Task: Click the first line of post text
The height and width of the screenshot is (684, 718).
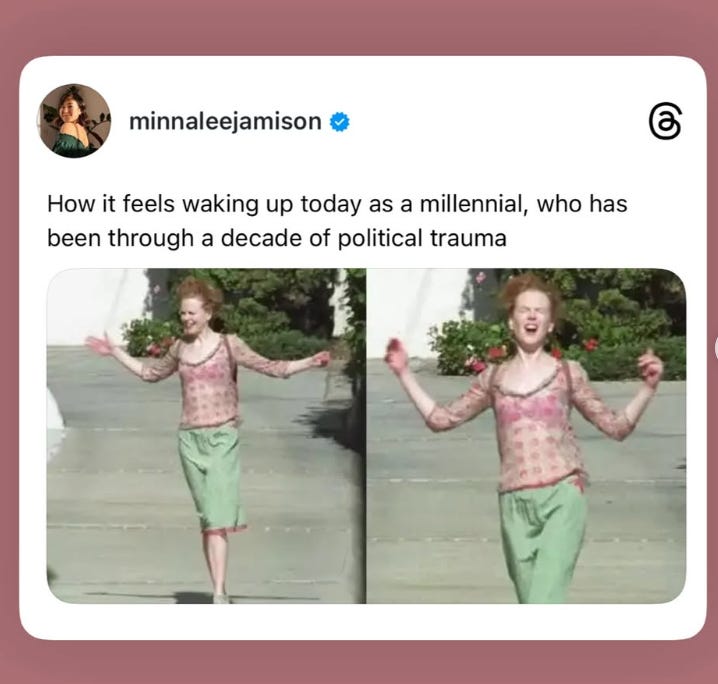Action: point(337,204)
